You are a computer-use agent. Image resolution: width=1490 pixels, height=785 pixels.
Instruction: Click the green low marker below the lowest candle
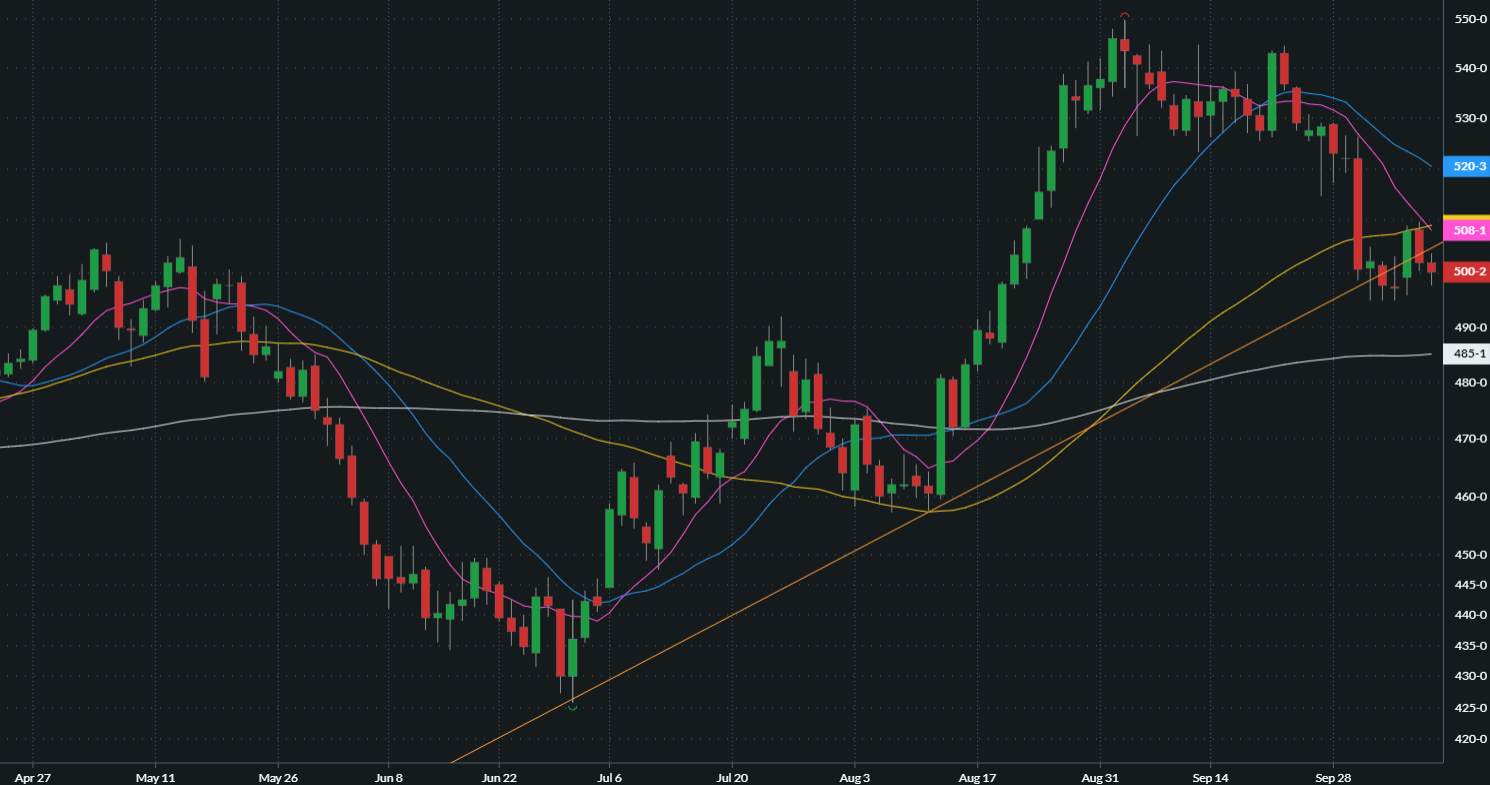[x=573, y=707]
